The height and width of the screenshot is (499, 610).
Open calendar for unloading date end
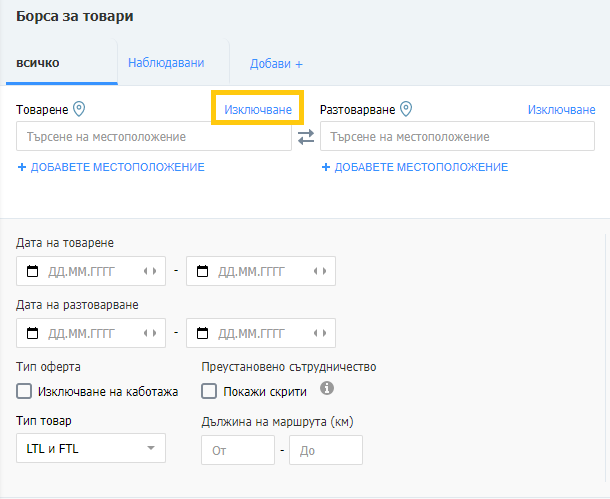click(x=202, y=333)
